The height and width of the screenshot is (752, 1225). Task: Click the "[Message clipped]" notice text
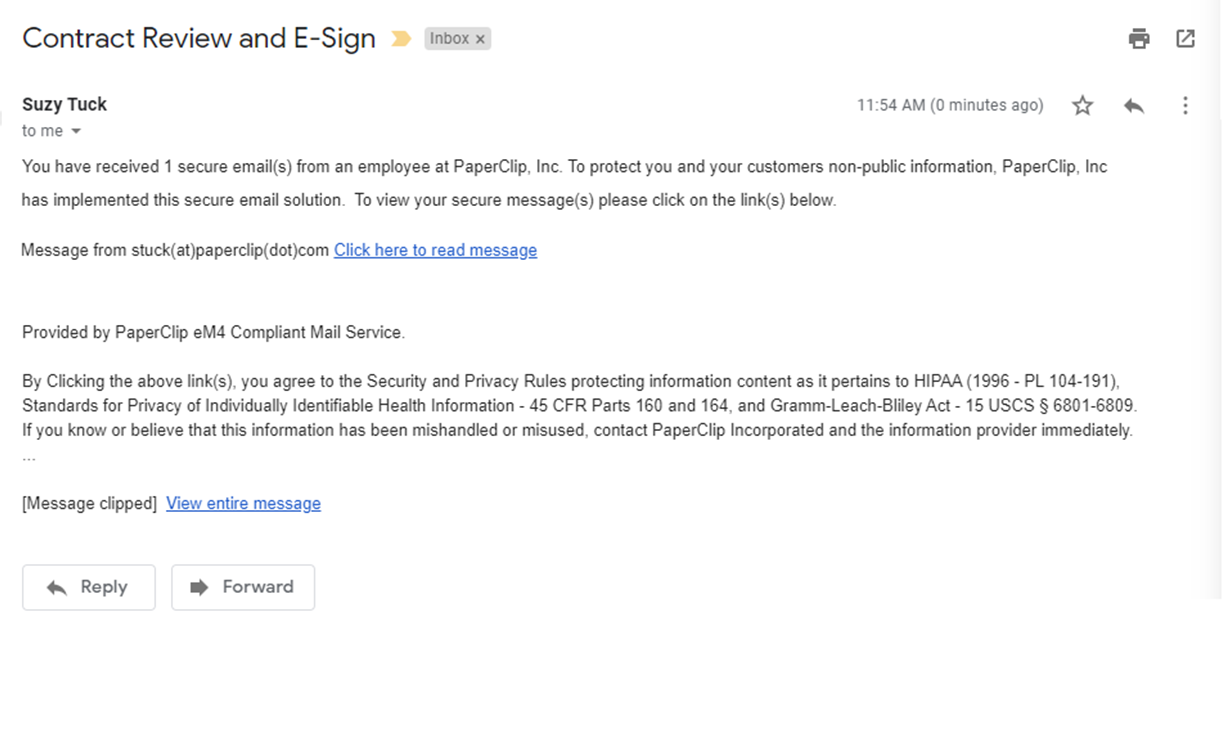(89, 503)
